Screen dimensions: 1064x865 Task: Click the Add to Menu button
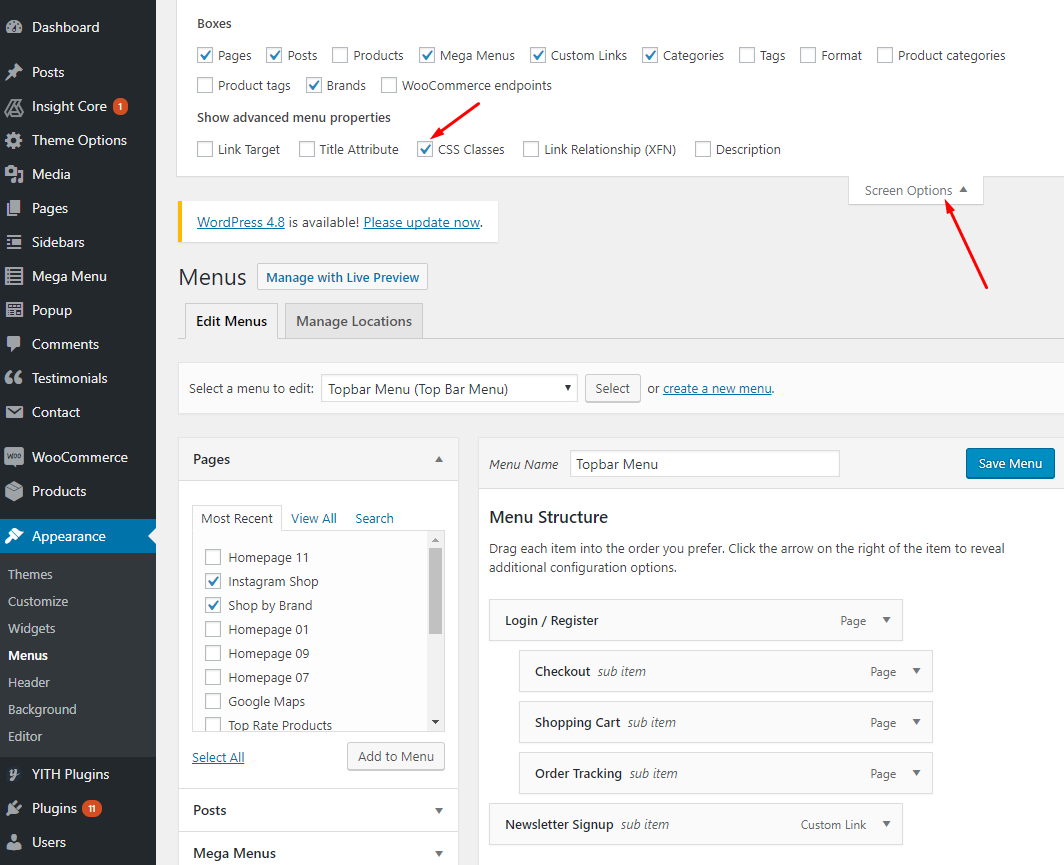[396, 756]
